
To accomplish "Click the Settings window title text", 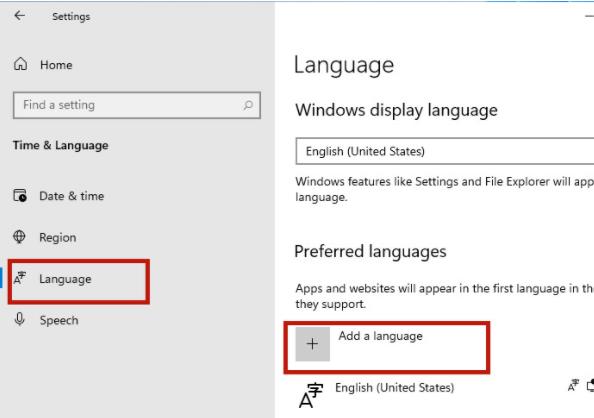I will coord(71,16).
